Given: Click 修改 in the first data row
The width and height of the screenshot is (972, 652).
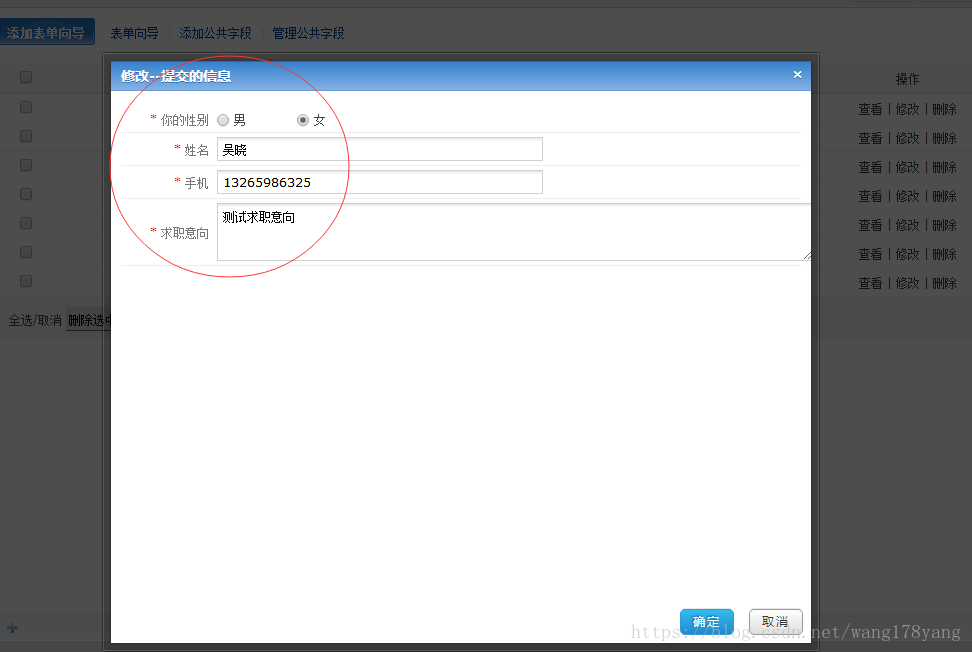Looking at the screenshot, I should click(x=908, y=109).
